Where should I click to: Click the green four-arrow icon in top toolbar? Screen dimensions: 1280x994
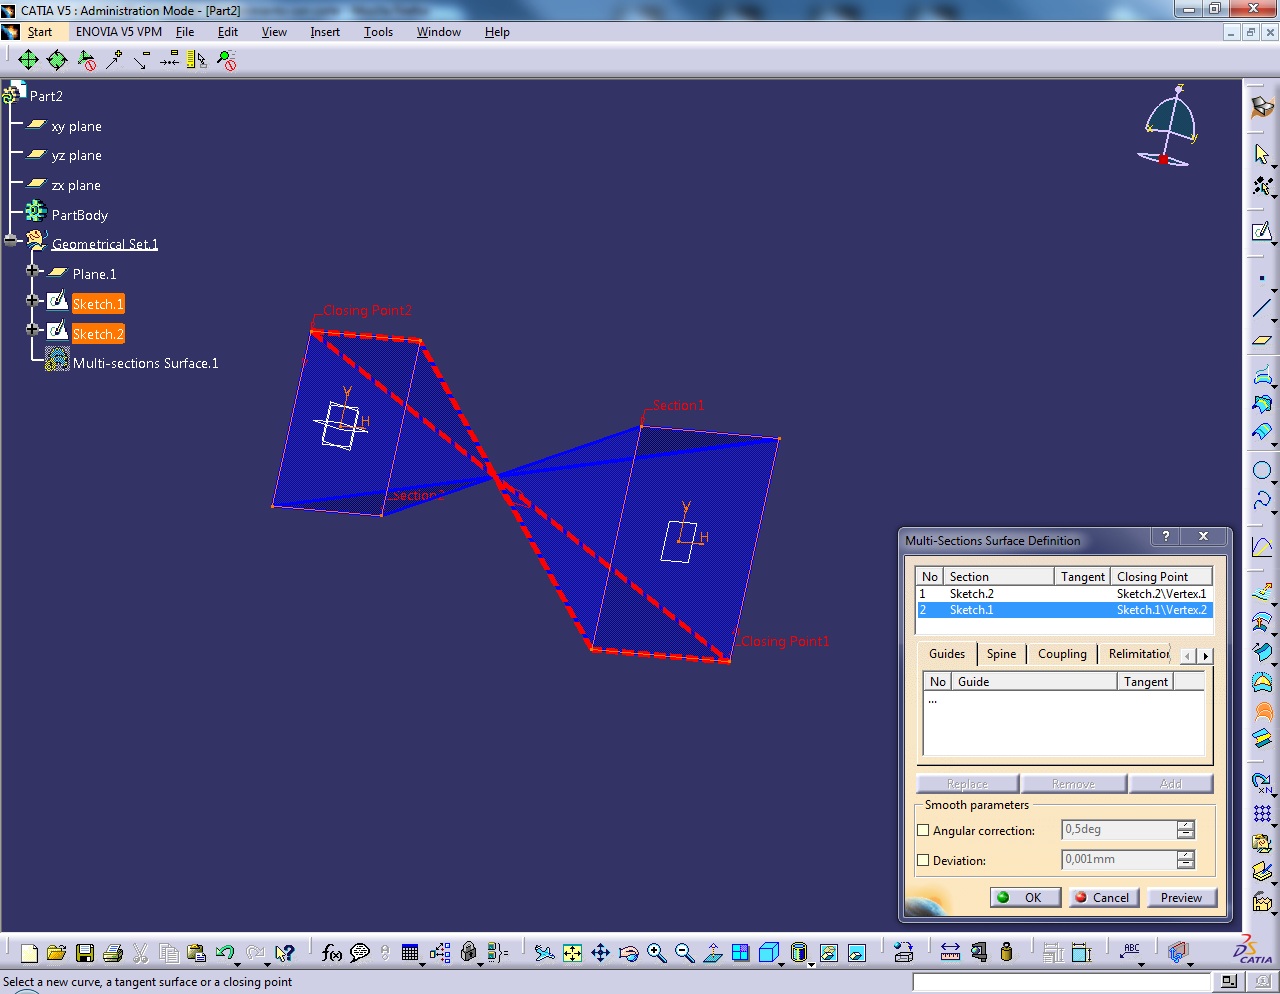[28, 60]
